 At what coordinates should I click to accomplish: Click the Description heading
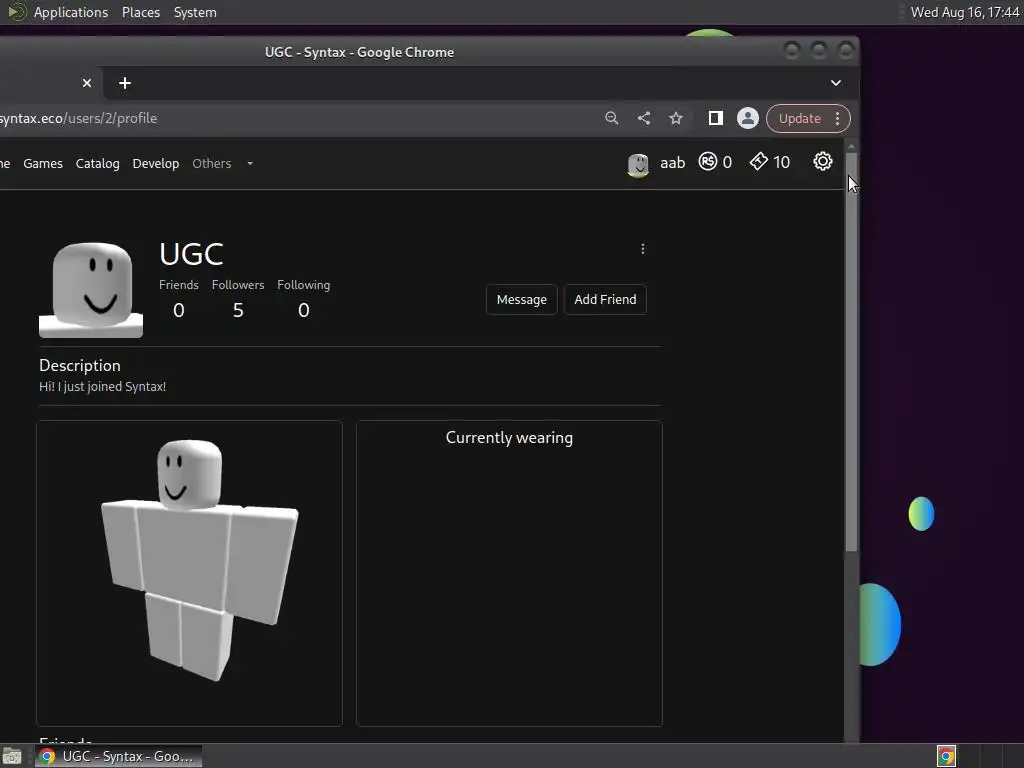[x=80, y=365]
